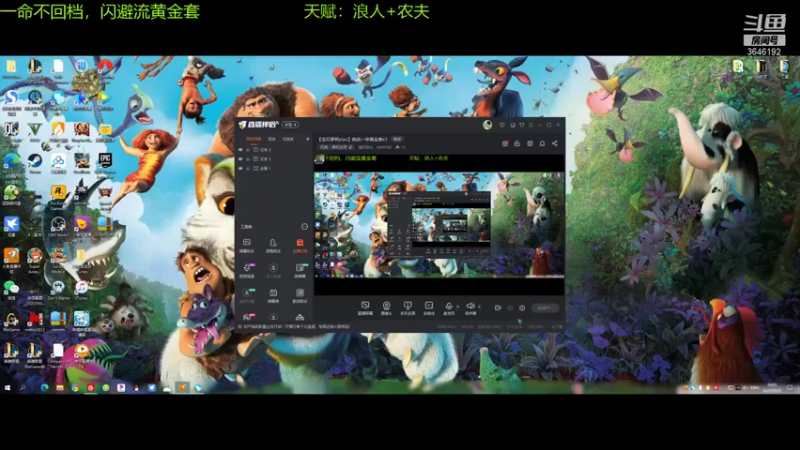Collapse the toolbox panel with the circle button

(x=305, y=227)
